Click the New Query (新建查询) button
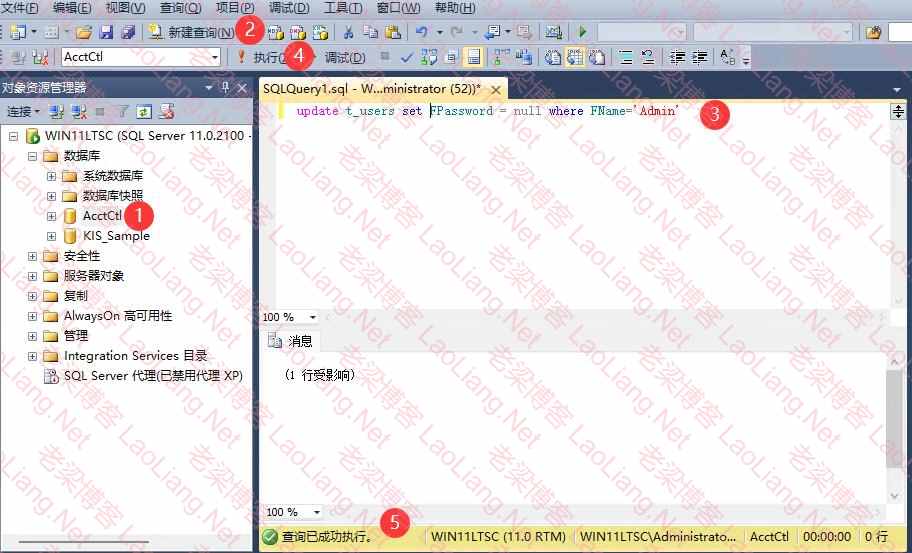 point(191,32)
